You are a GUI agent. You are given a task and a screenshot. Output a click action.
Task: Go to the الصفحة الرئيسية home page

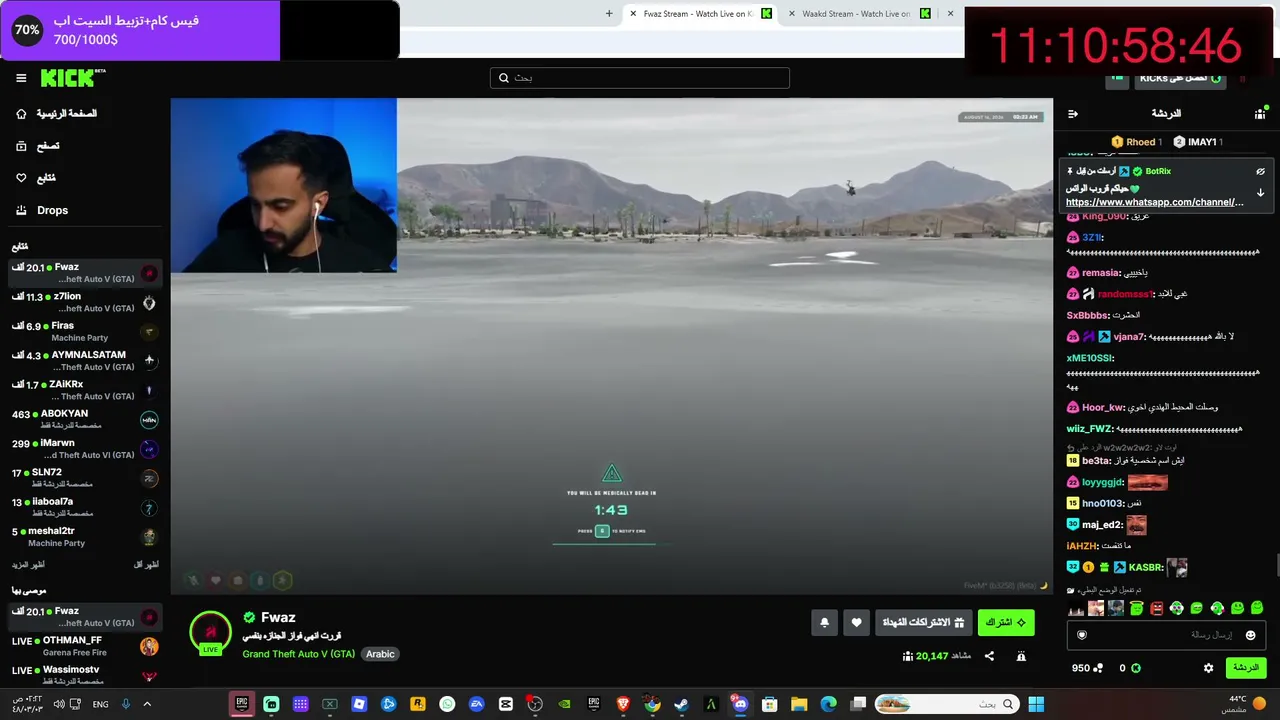coord(57,114)
